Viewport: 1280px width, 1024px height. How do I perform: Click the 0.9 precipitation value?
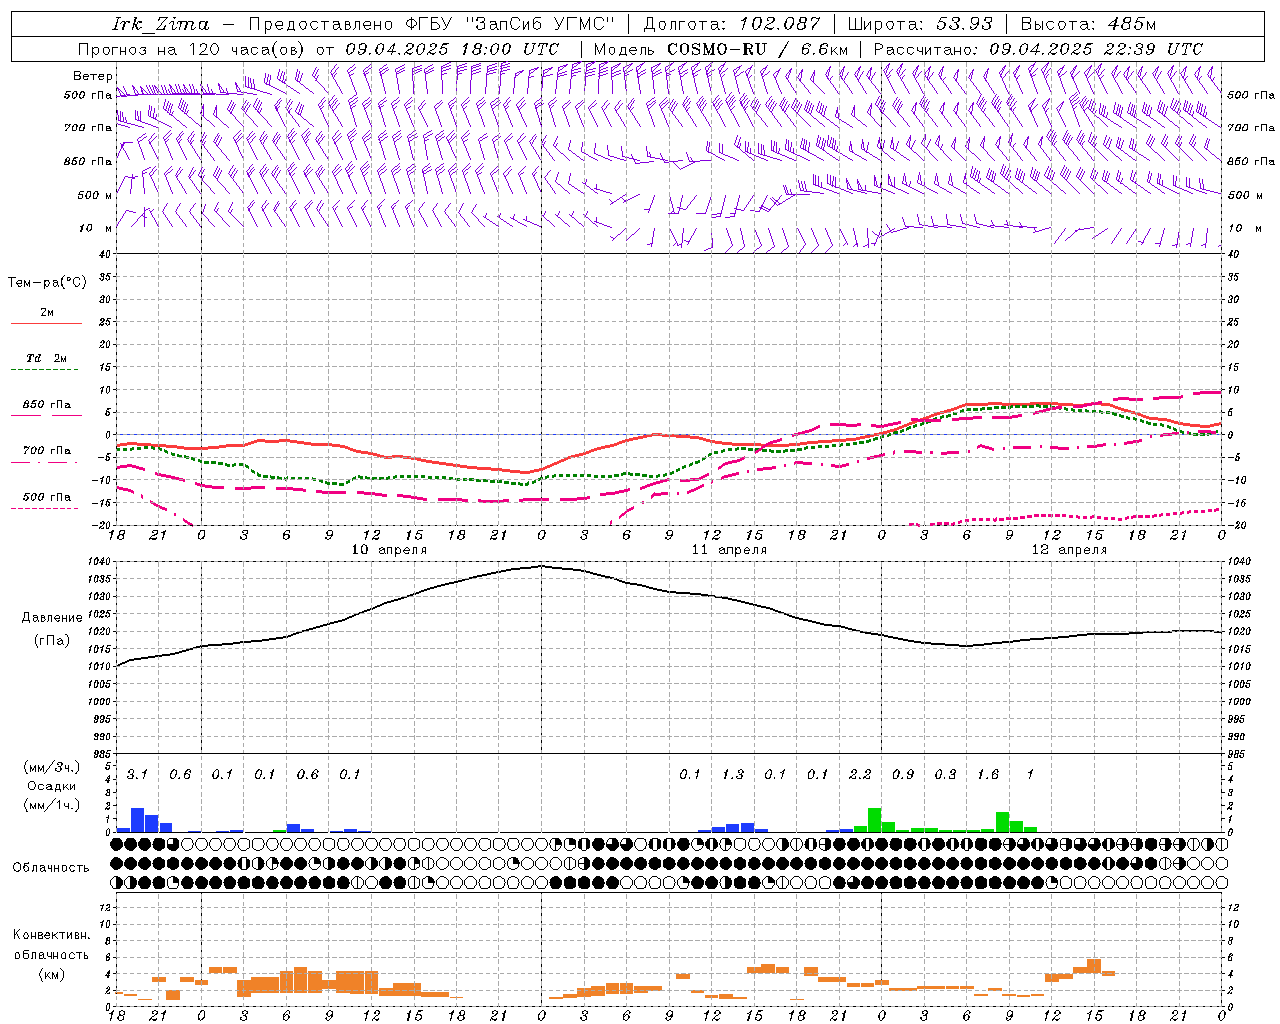coord(903,775)
